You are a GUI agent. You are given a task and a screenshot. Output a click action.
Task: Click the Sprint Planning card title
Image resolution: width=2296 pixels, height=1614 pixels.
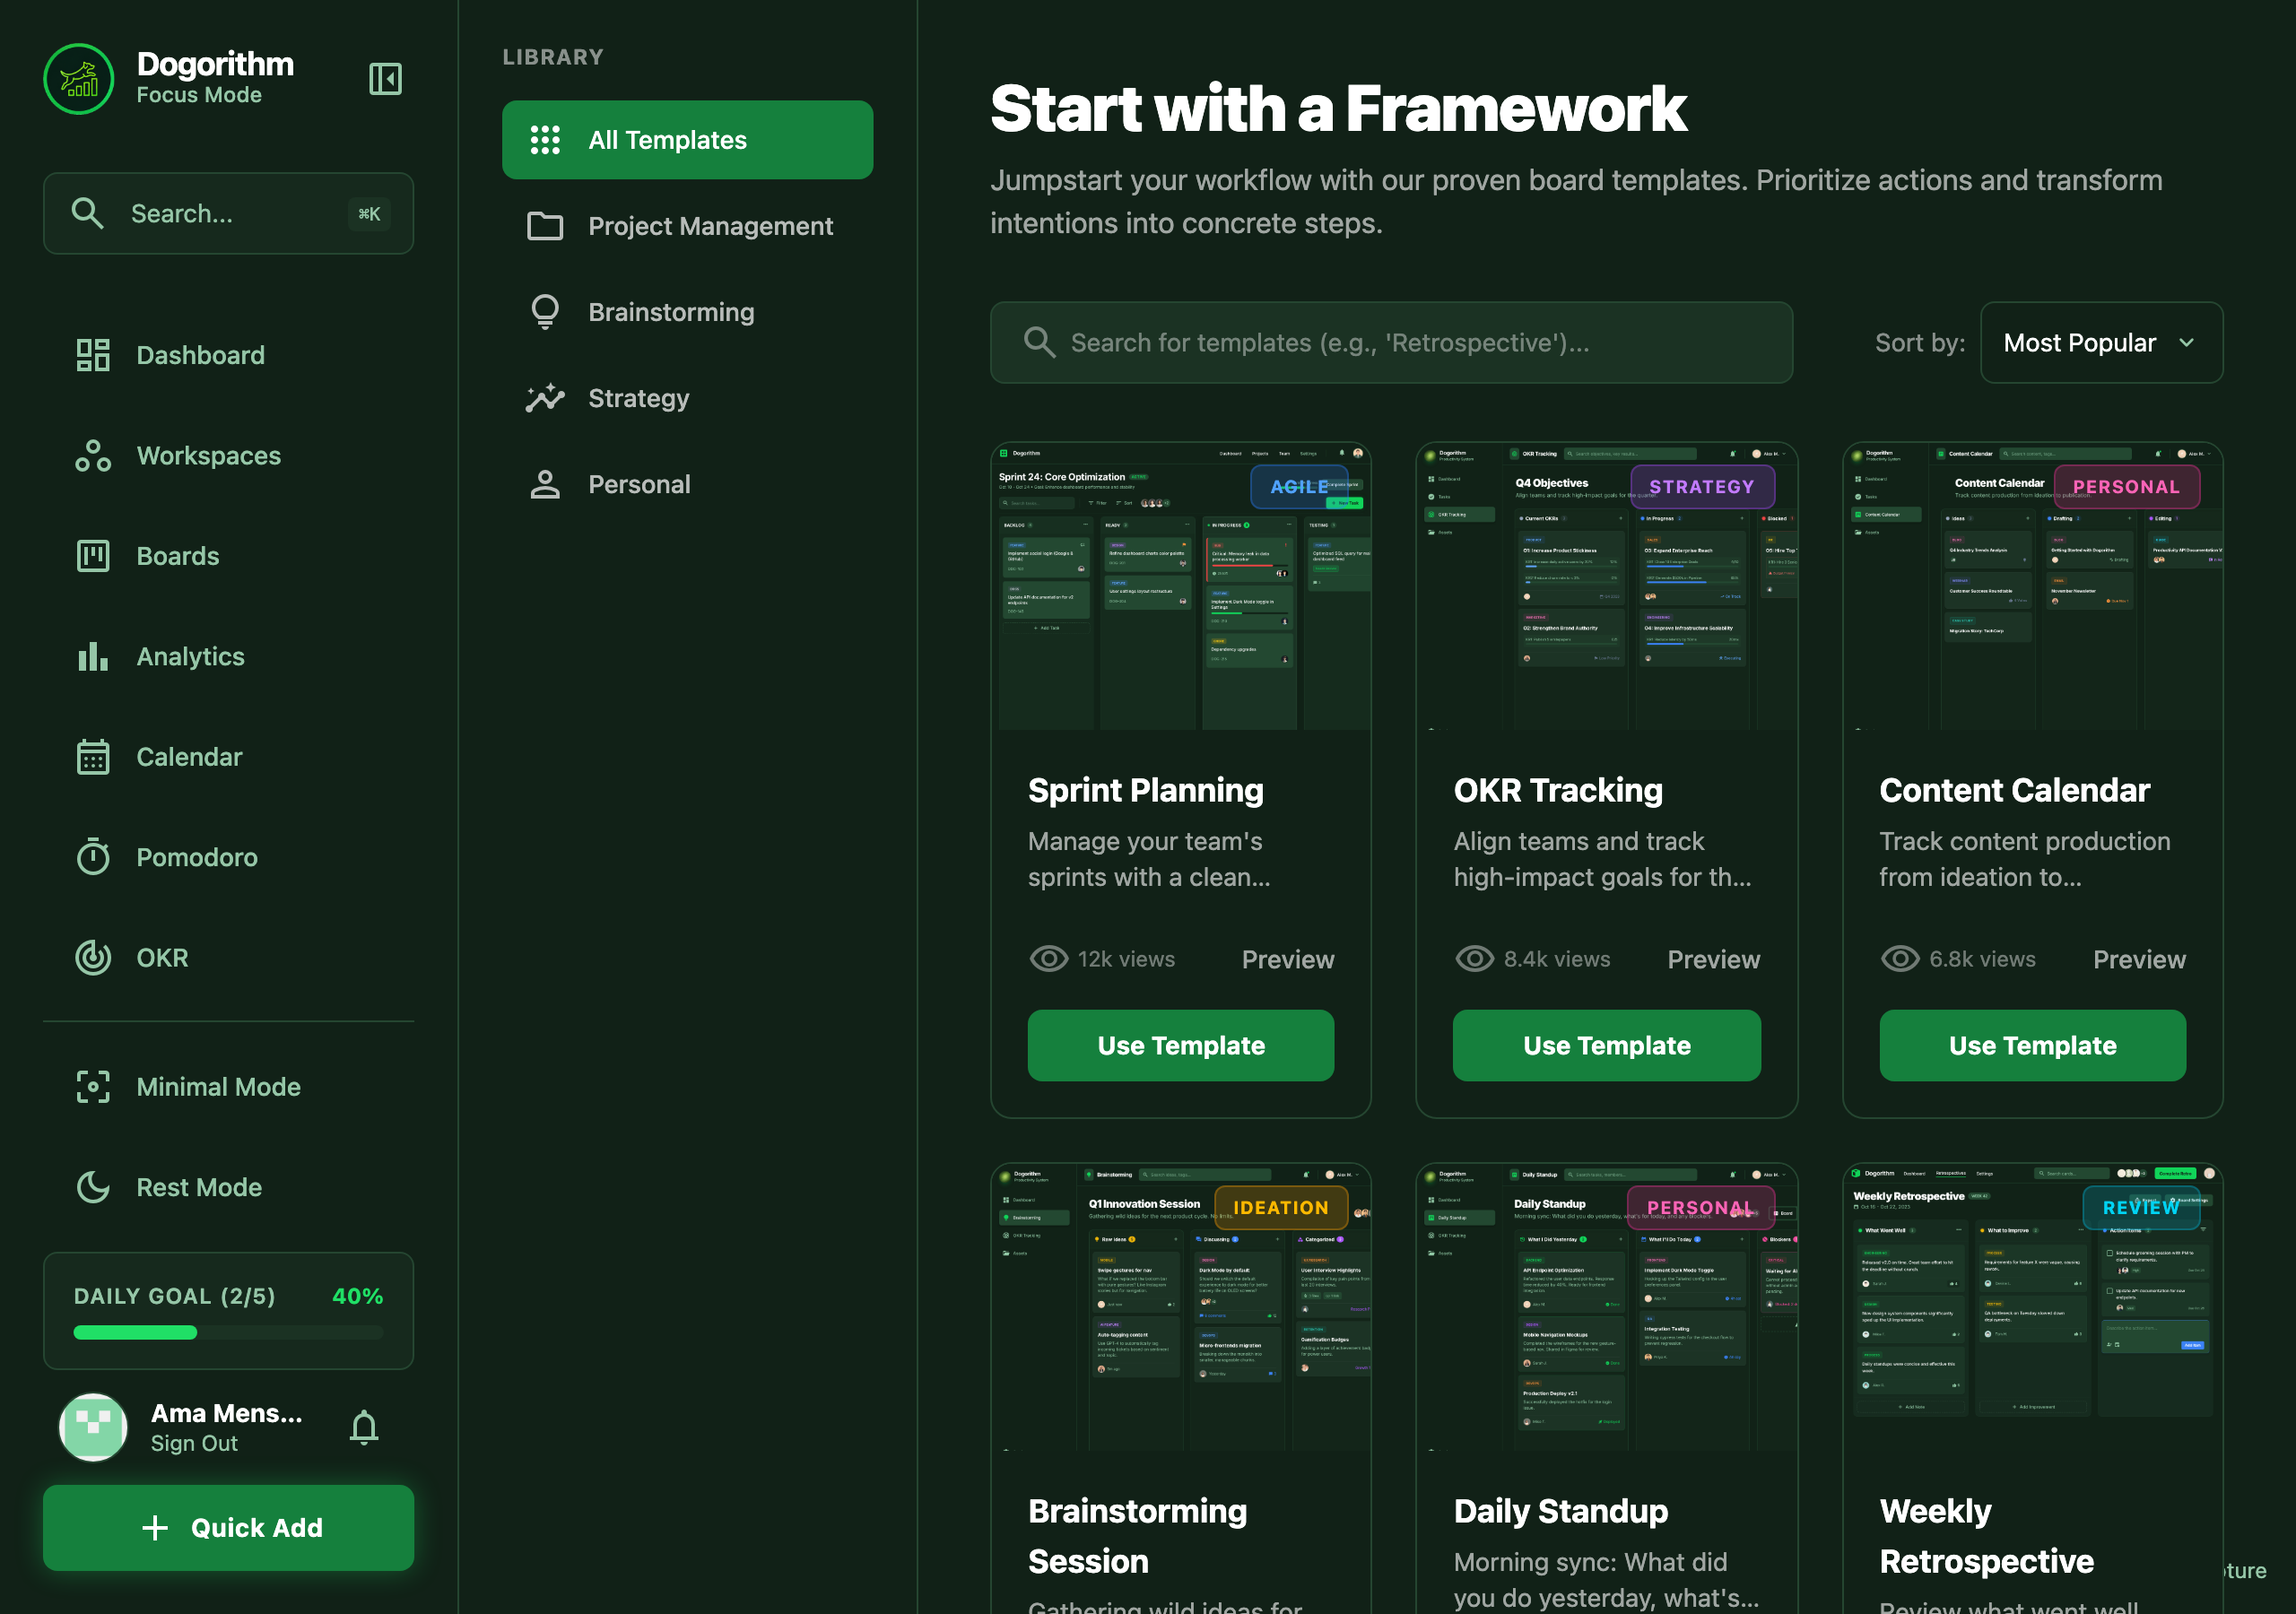[x=1145, y=790]
